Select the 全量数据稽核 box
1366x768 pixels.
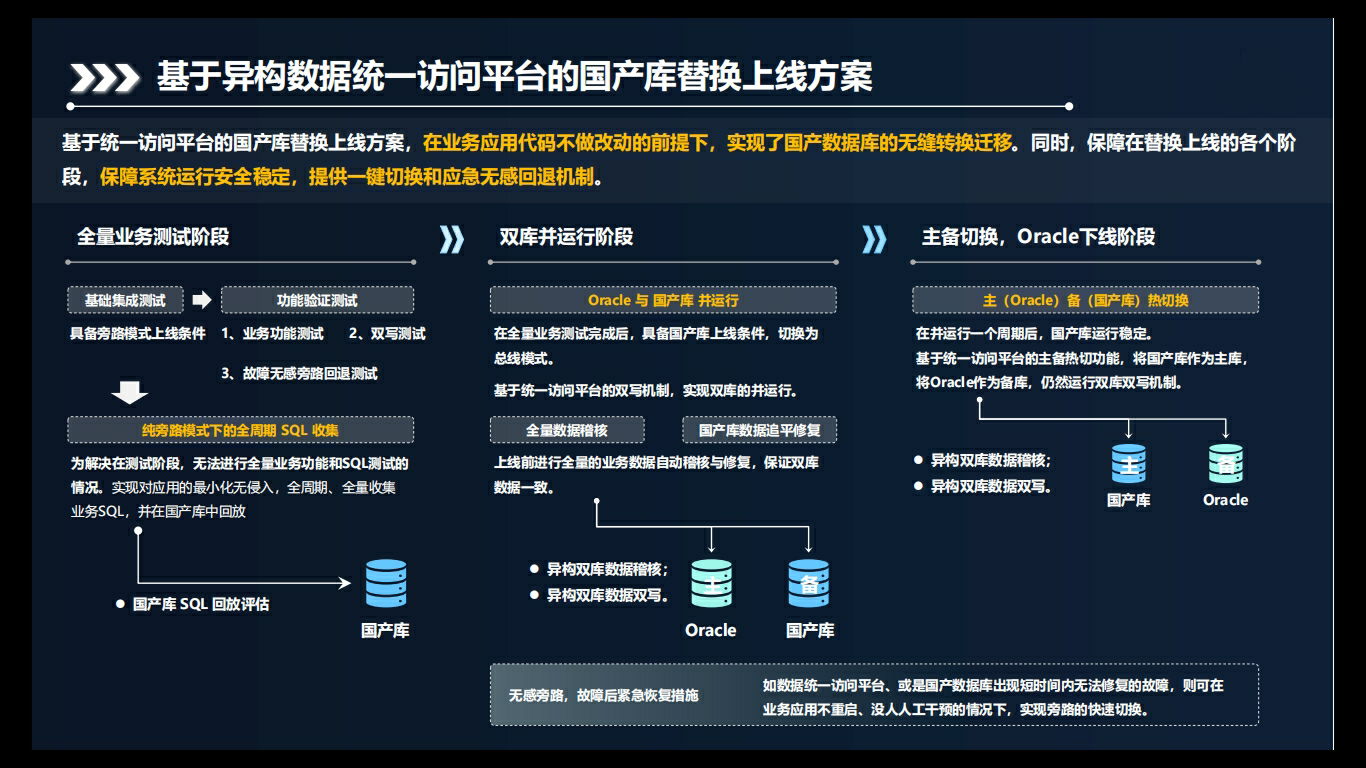coord(567,430)
